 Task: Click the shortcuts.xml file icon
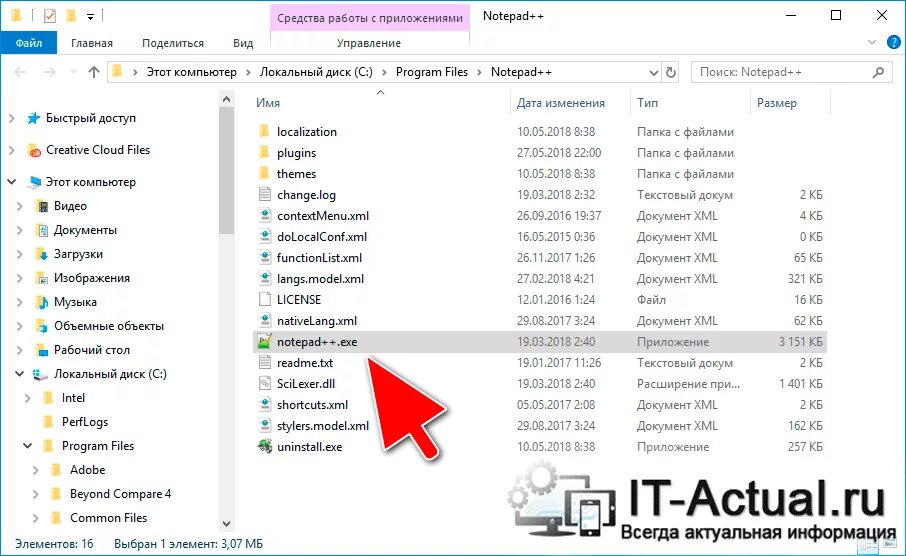coord(265,405)
